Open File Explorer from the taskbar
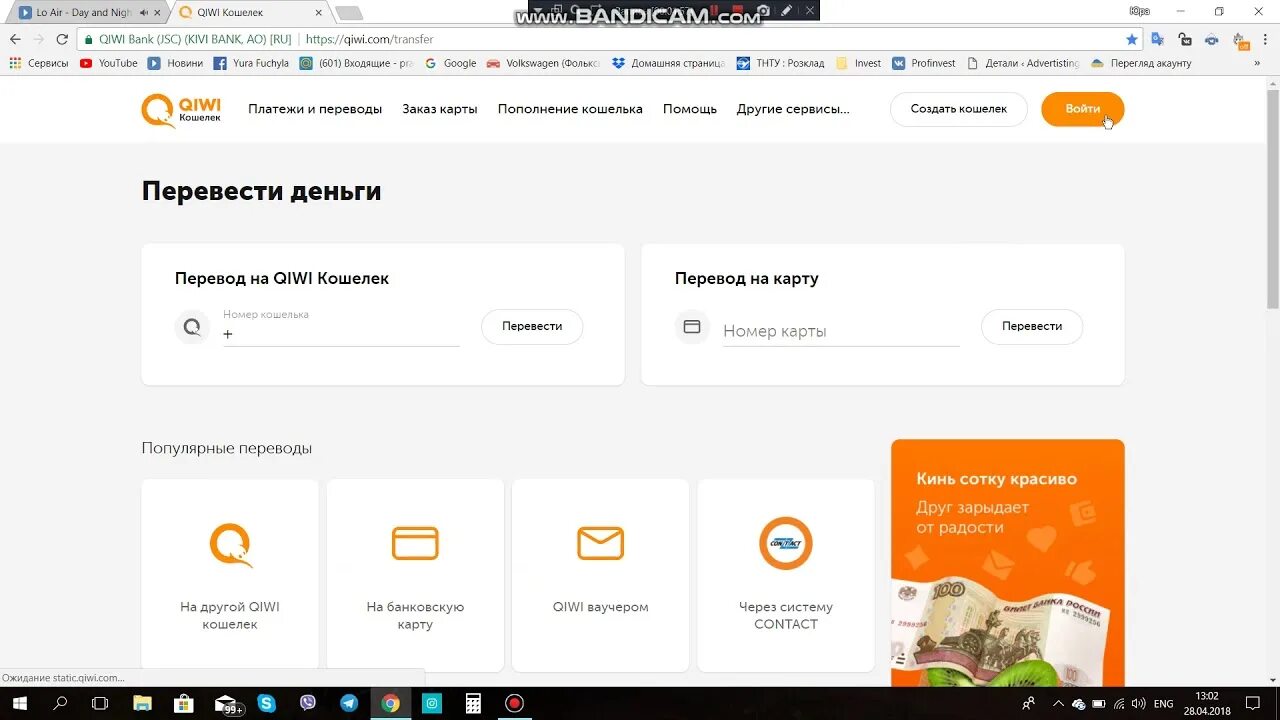 (x=142, y=703)
